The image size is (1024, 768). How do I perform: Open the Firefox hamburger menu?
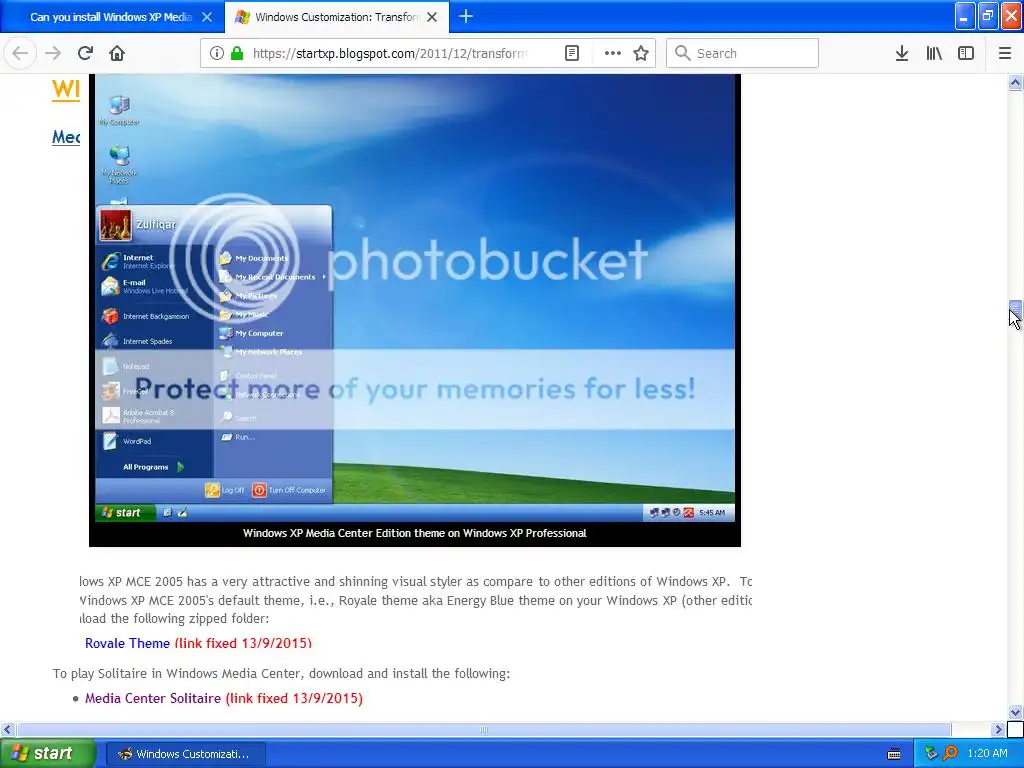(x=1005, y=53)
